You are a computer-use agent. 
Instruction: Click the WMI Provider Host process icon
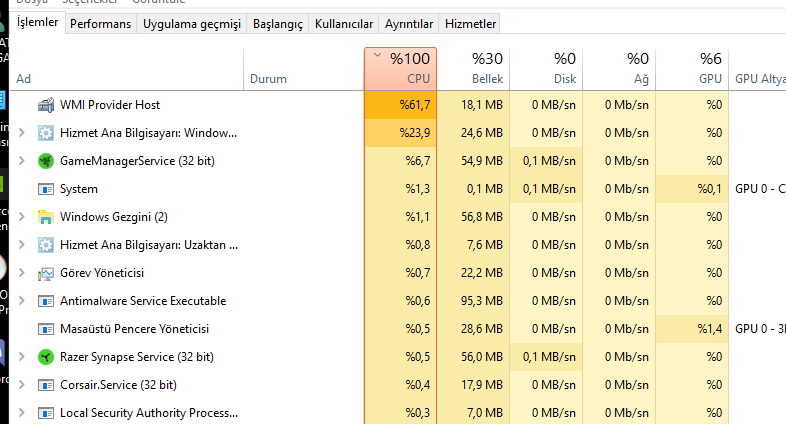[x=46, y=105]
